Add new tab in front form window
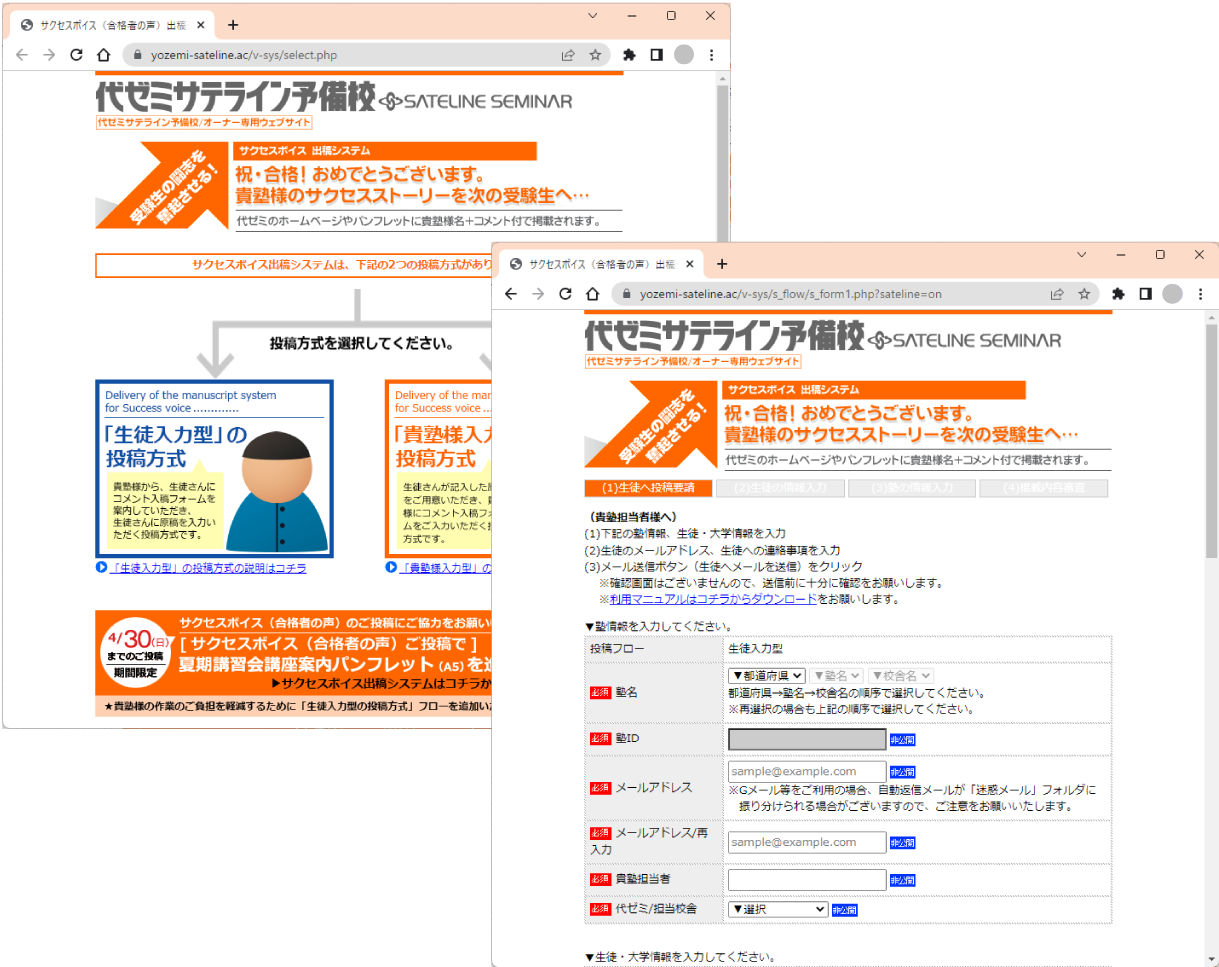Screen dimensions: 1219x967 click(x=722, y=264)
